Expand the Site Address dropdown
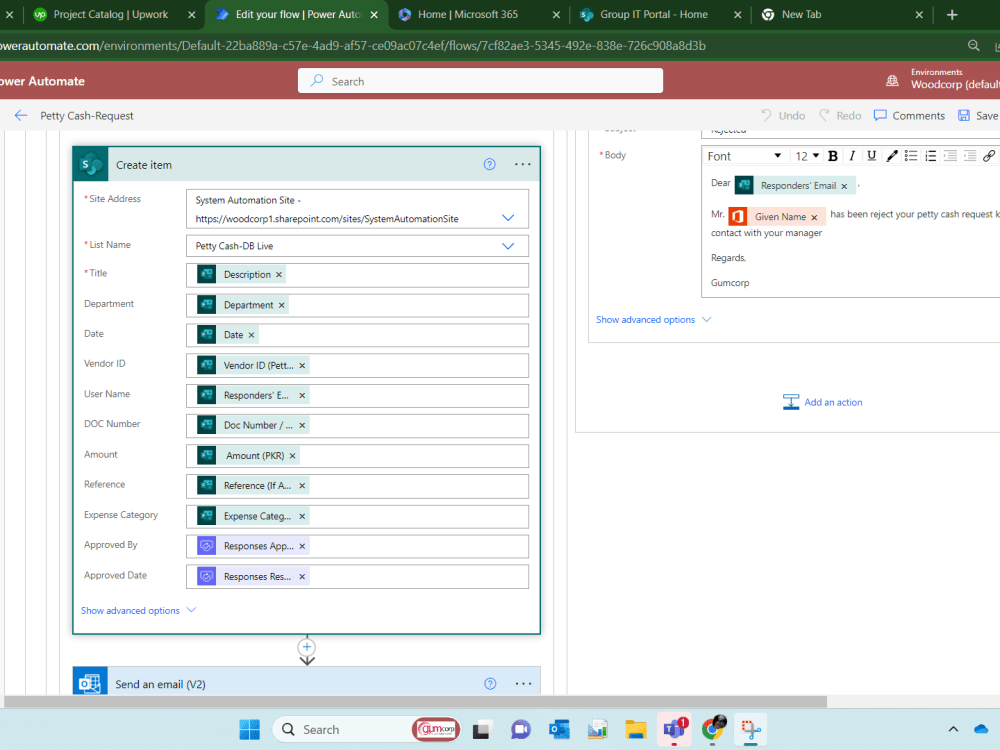Viewport: 1000px width, 750px height. tap(508, 218)
